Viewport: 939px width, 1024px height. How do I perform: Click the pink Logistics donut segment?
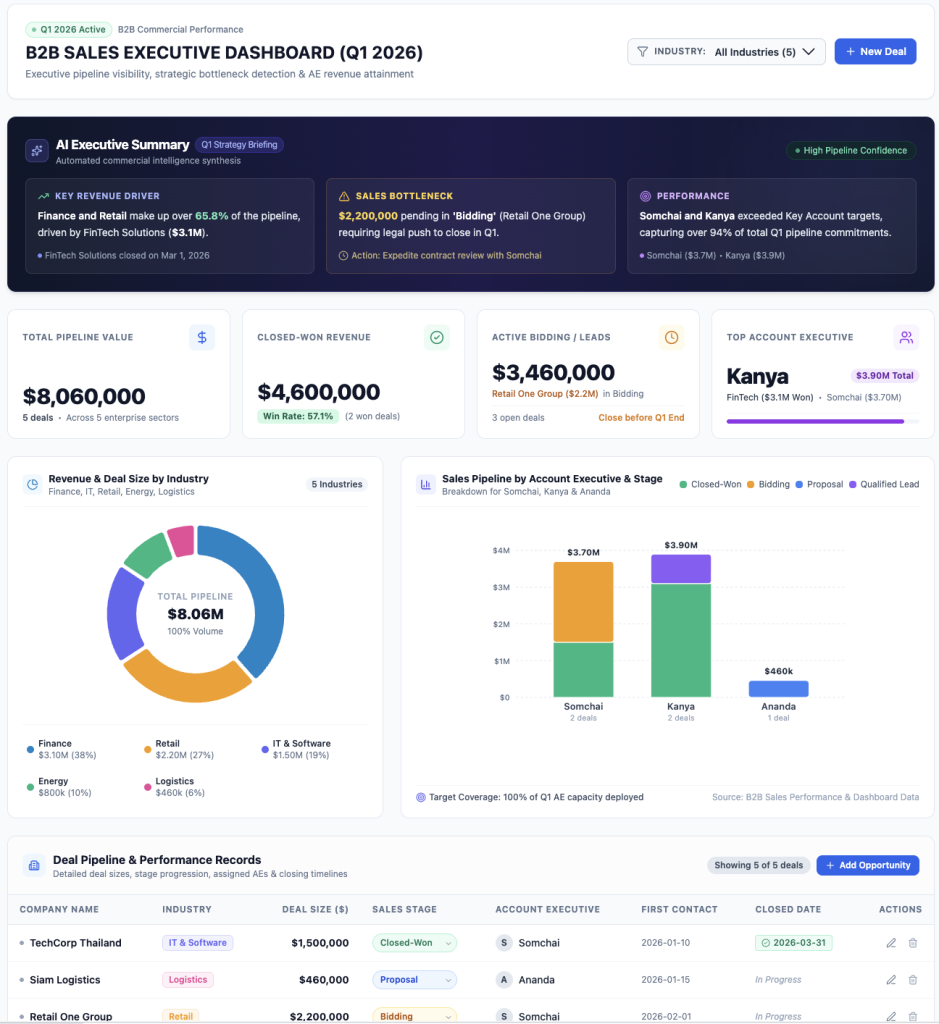point(182,541)
